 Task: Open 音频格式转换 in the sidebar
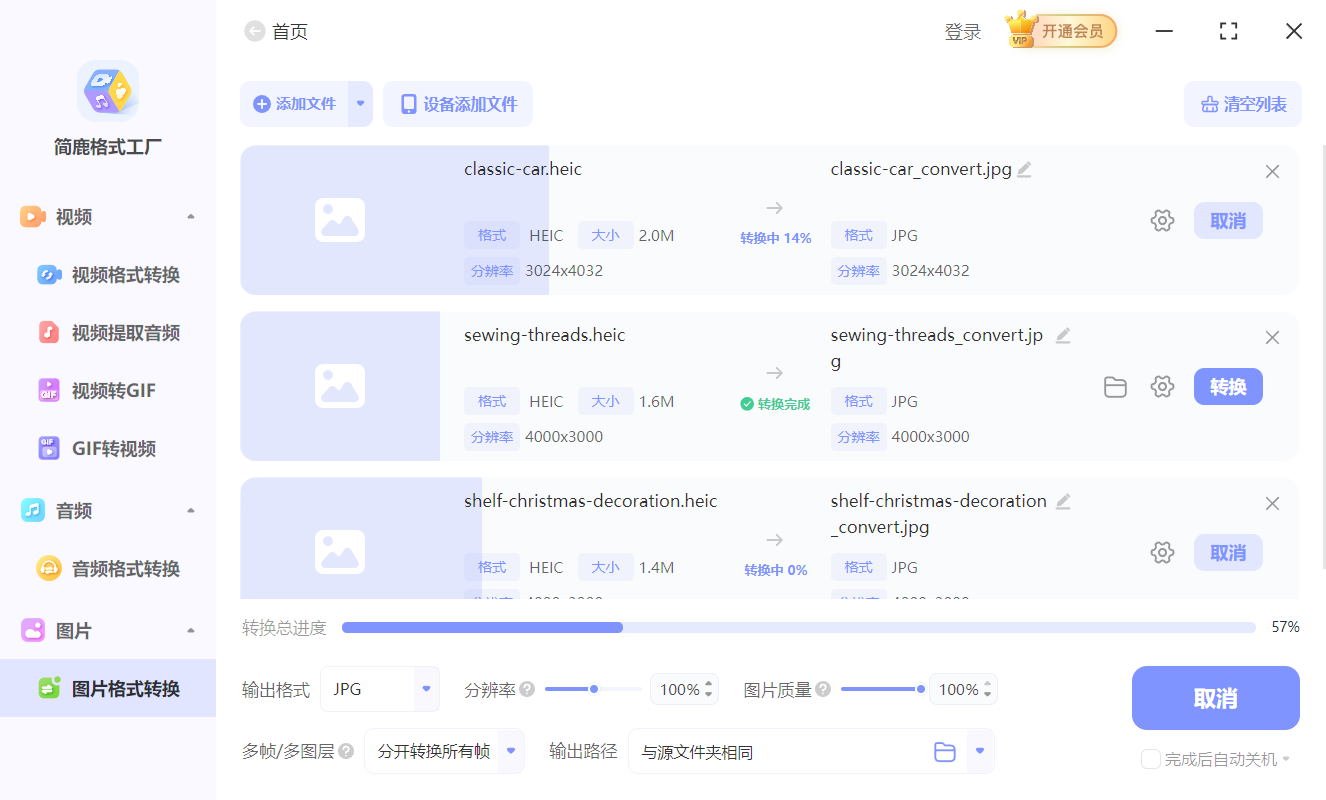(108, 569)
